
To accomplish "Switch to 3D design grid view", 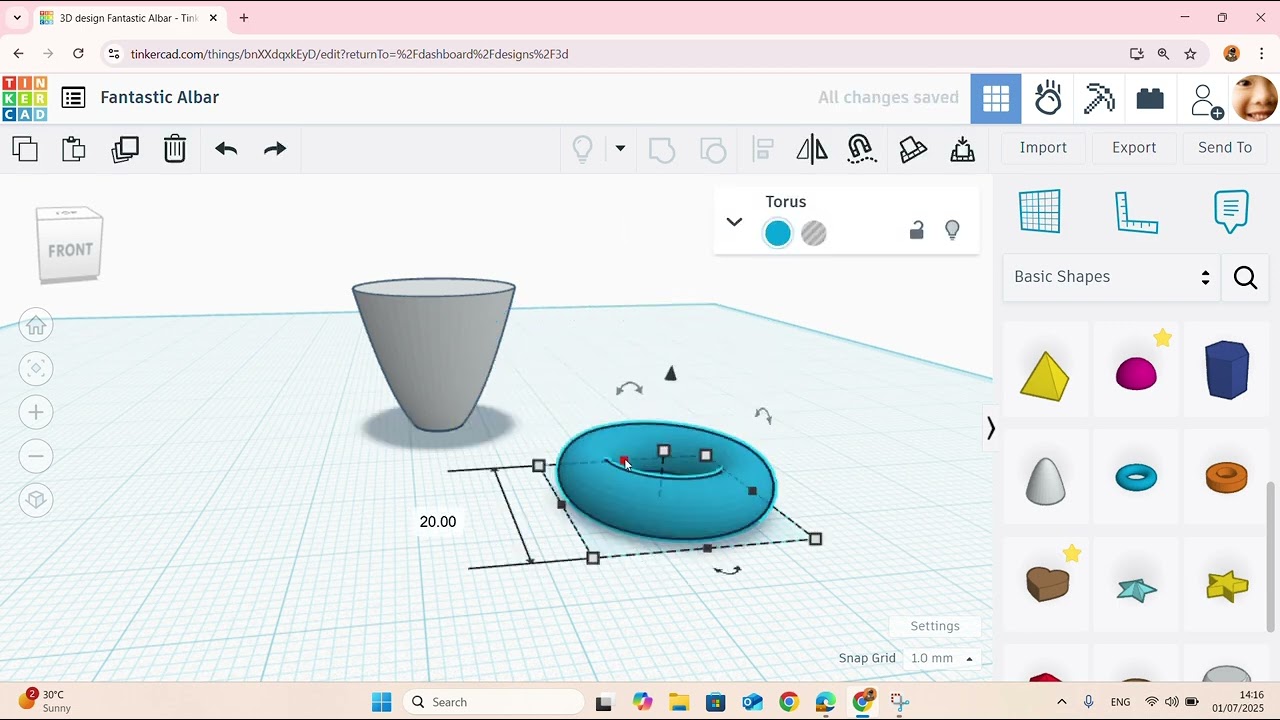I will 996,98.
